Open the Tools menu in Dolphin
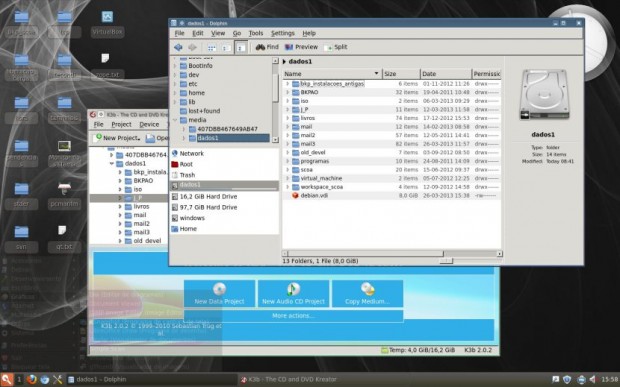Image resolution: width=620 pixels, height=387 pixels. click(x=256, y=33)
